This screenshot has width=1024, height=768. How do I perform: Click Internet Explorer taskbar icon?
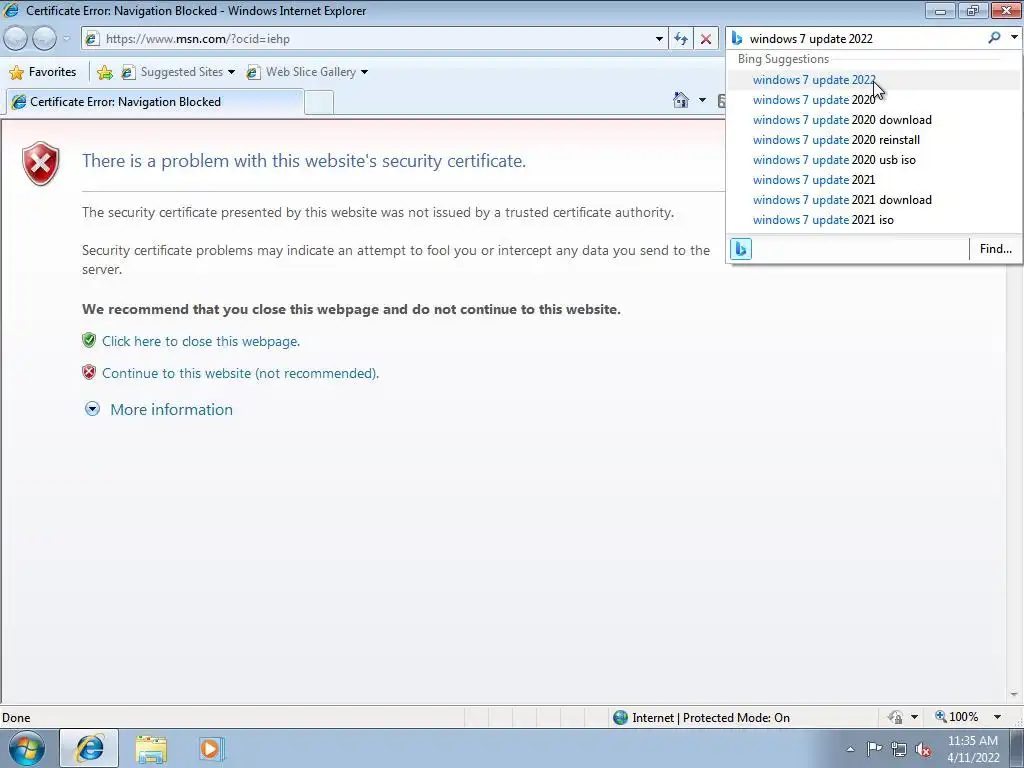(89, 748)
